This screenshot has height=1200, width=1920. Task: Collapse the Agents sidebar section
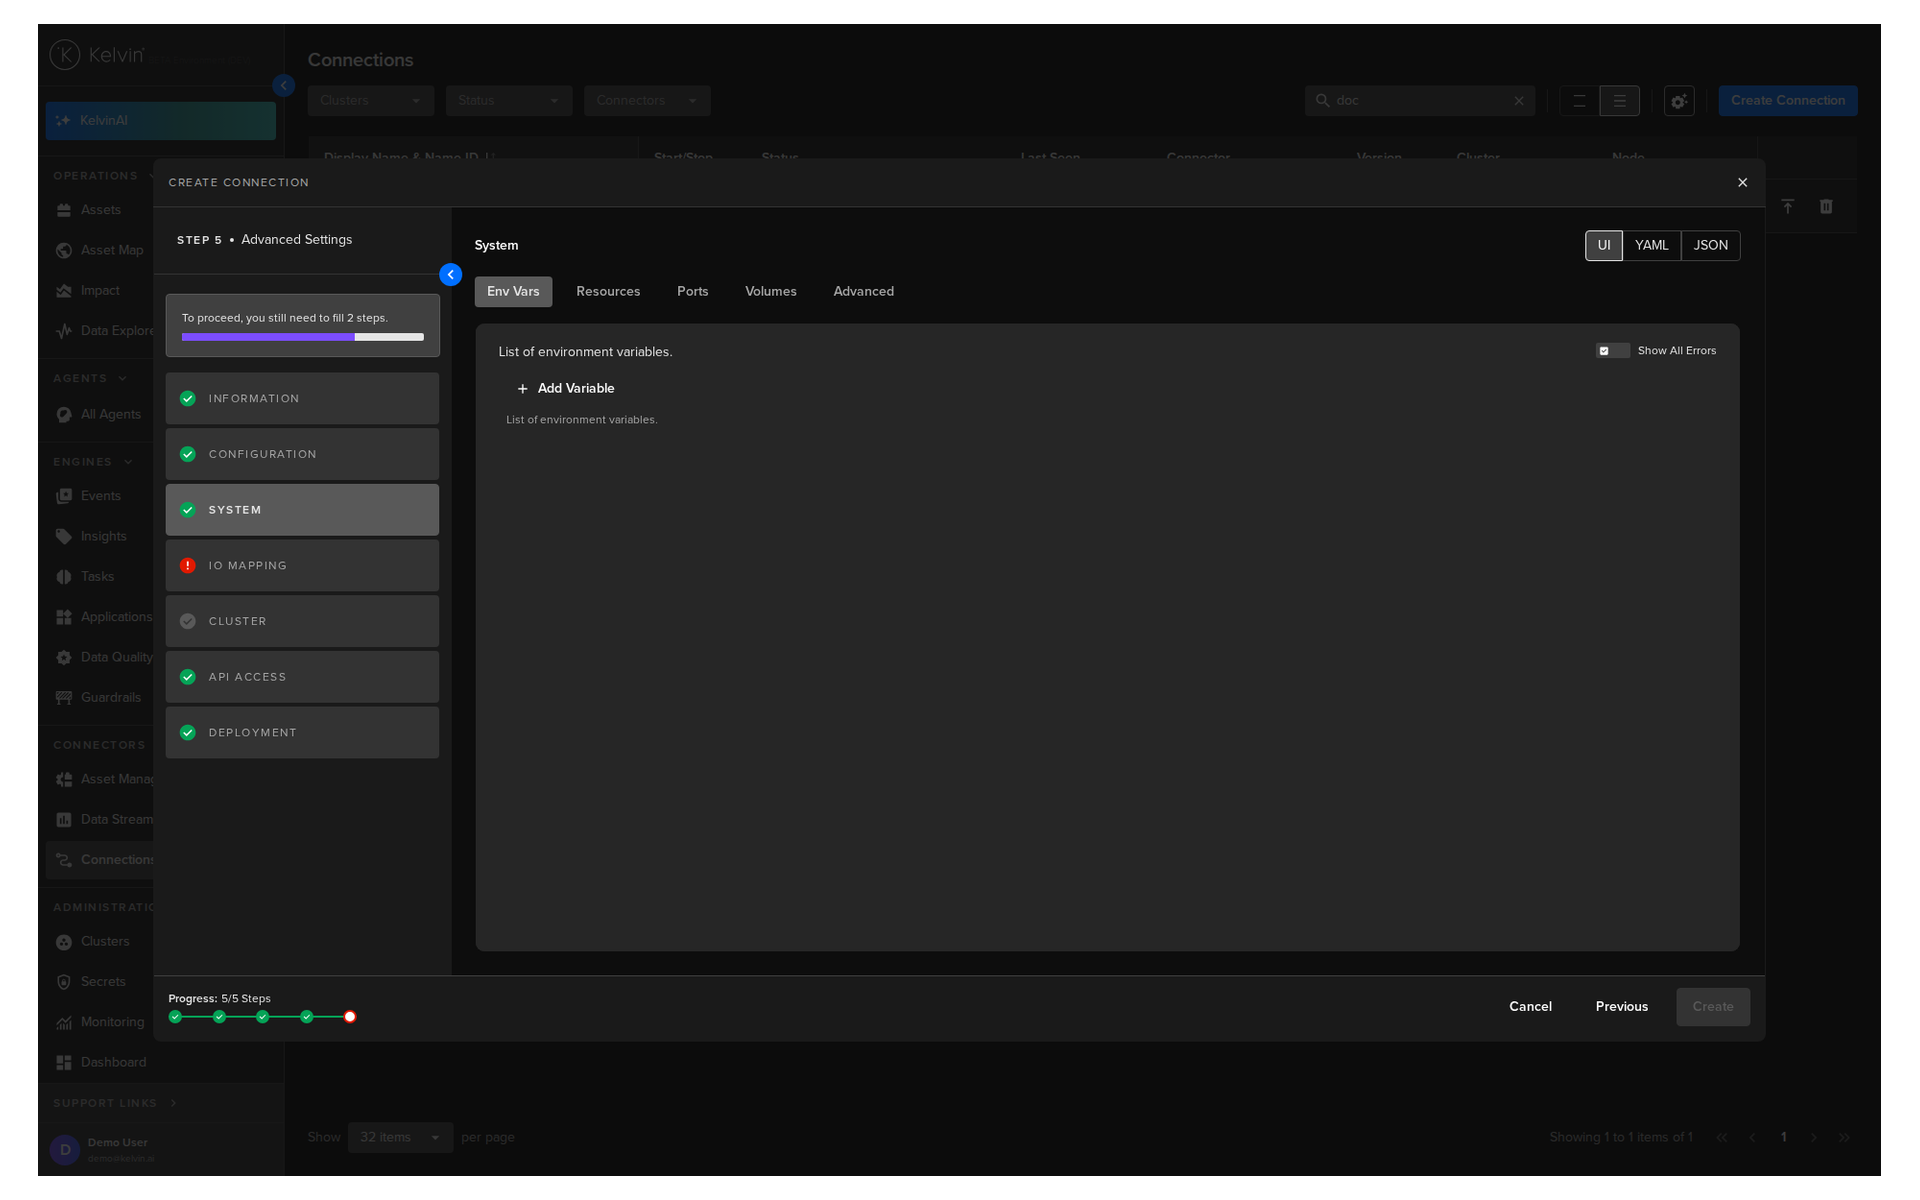tap(90, 379)
